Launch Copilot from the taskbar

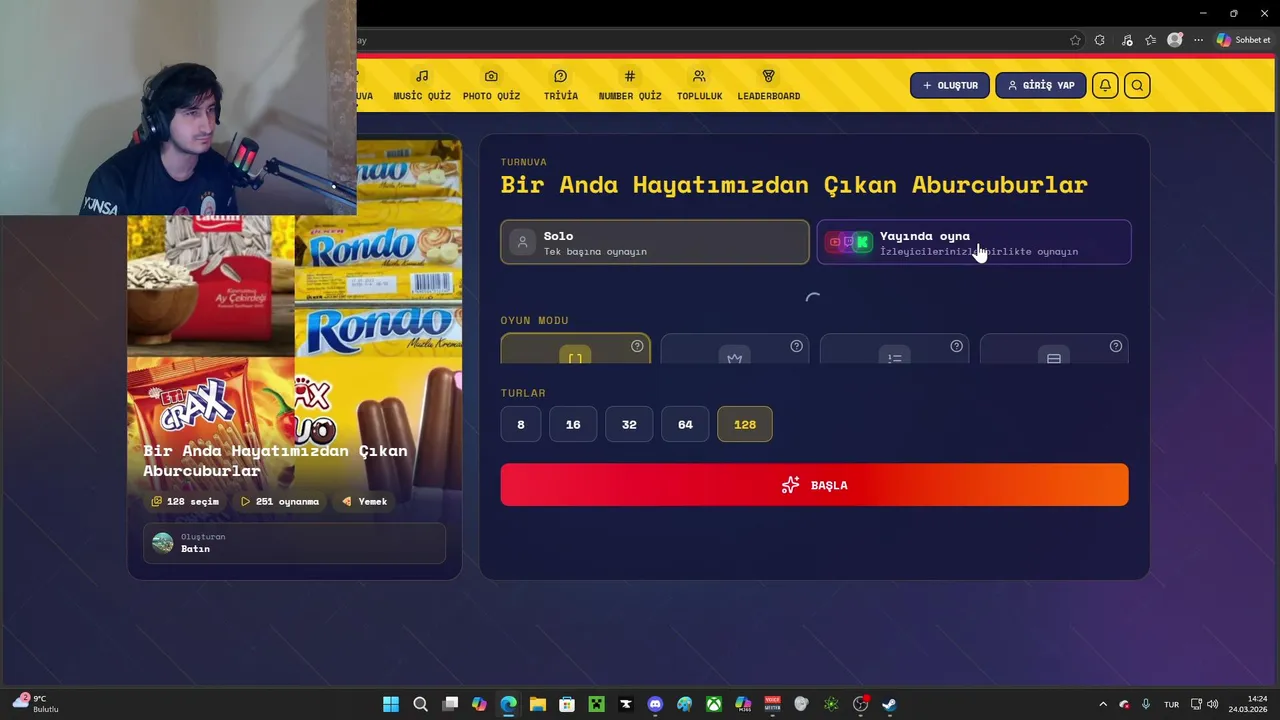pos(479,704)
